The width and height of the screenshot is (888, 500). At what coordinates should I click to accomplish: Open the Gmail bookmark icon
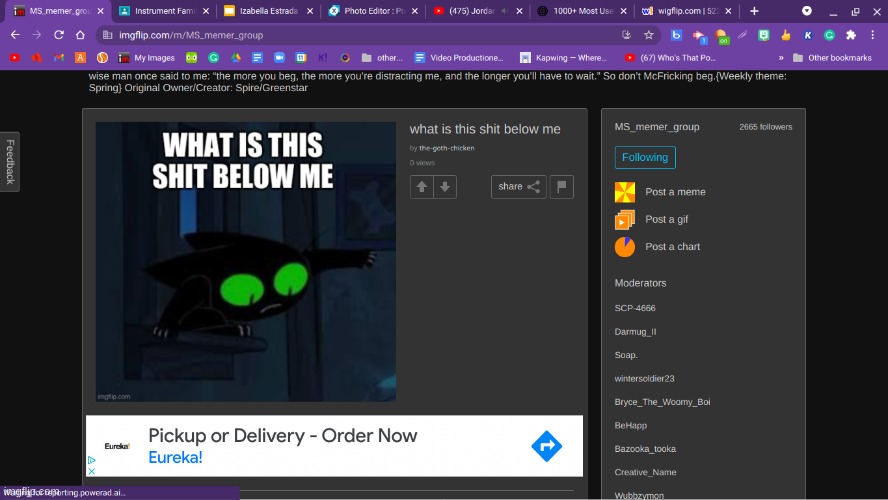point(59,58)
